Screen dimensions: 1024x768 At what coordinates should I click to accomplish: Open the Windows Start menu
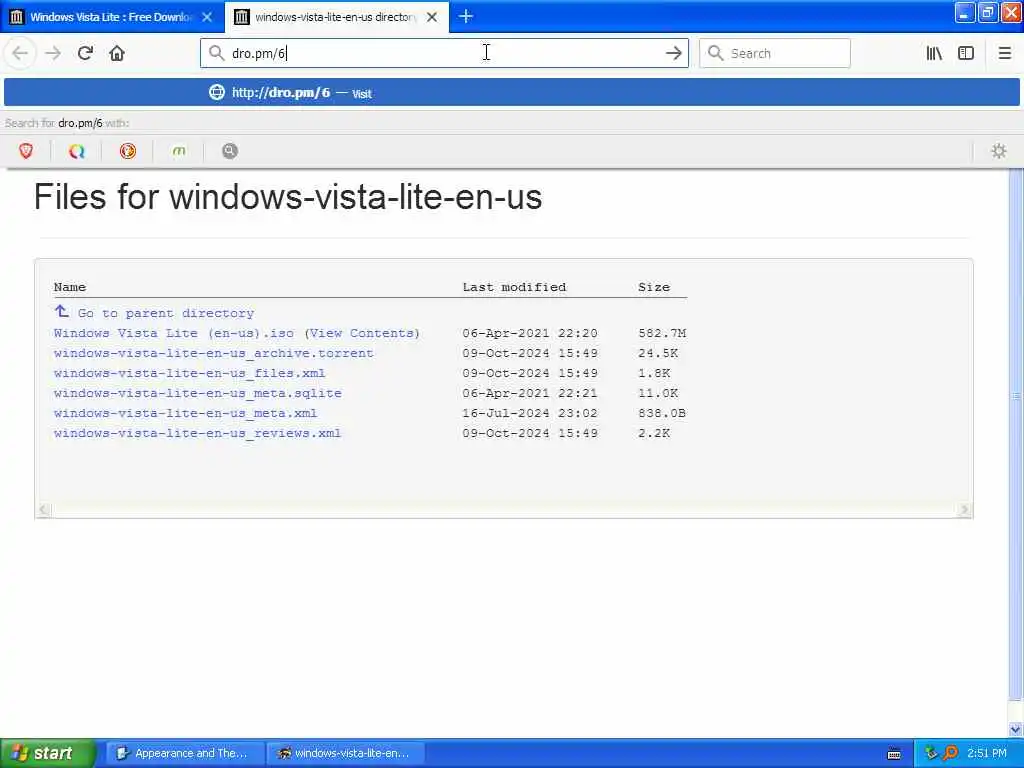(x=48, y=753)
